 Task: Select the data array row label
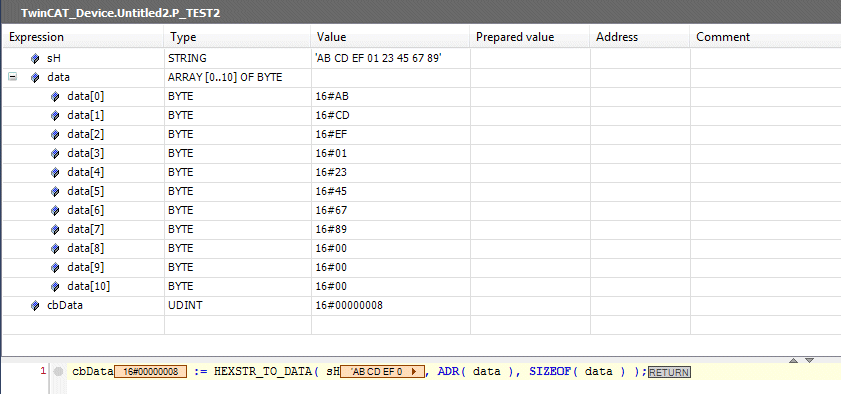coord(58,77)
